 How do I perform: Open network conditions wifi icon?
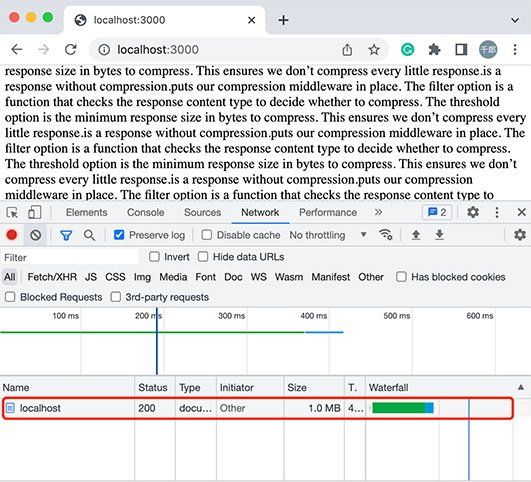point(386,235)
